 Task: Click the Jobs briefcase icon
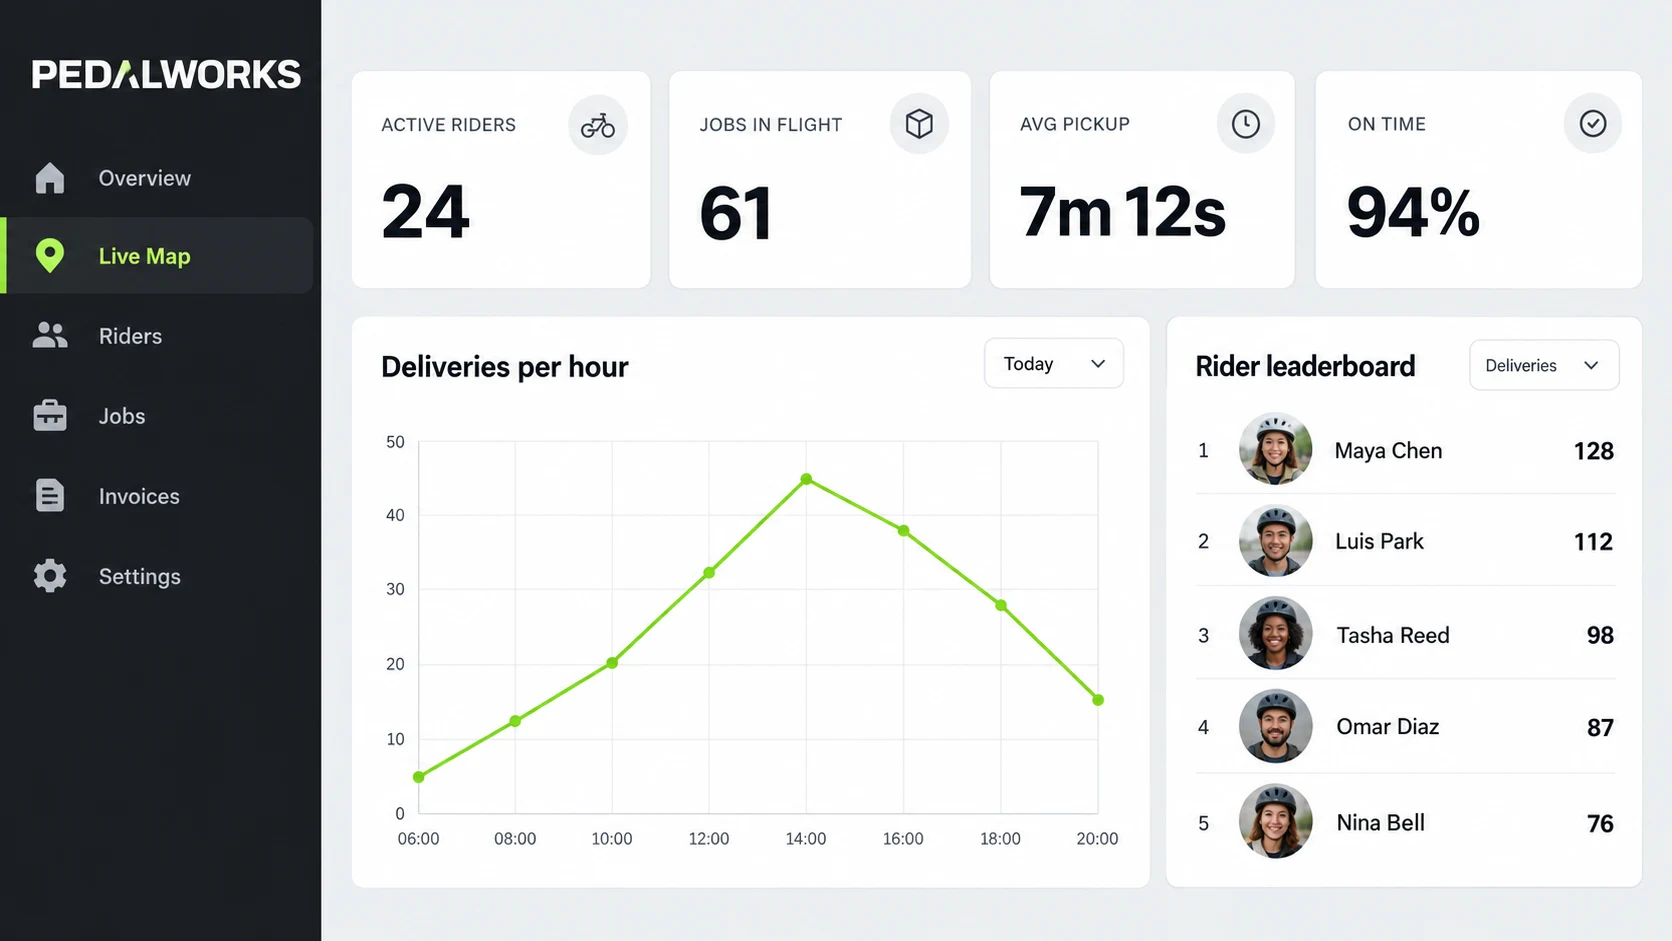point(50,415)
